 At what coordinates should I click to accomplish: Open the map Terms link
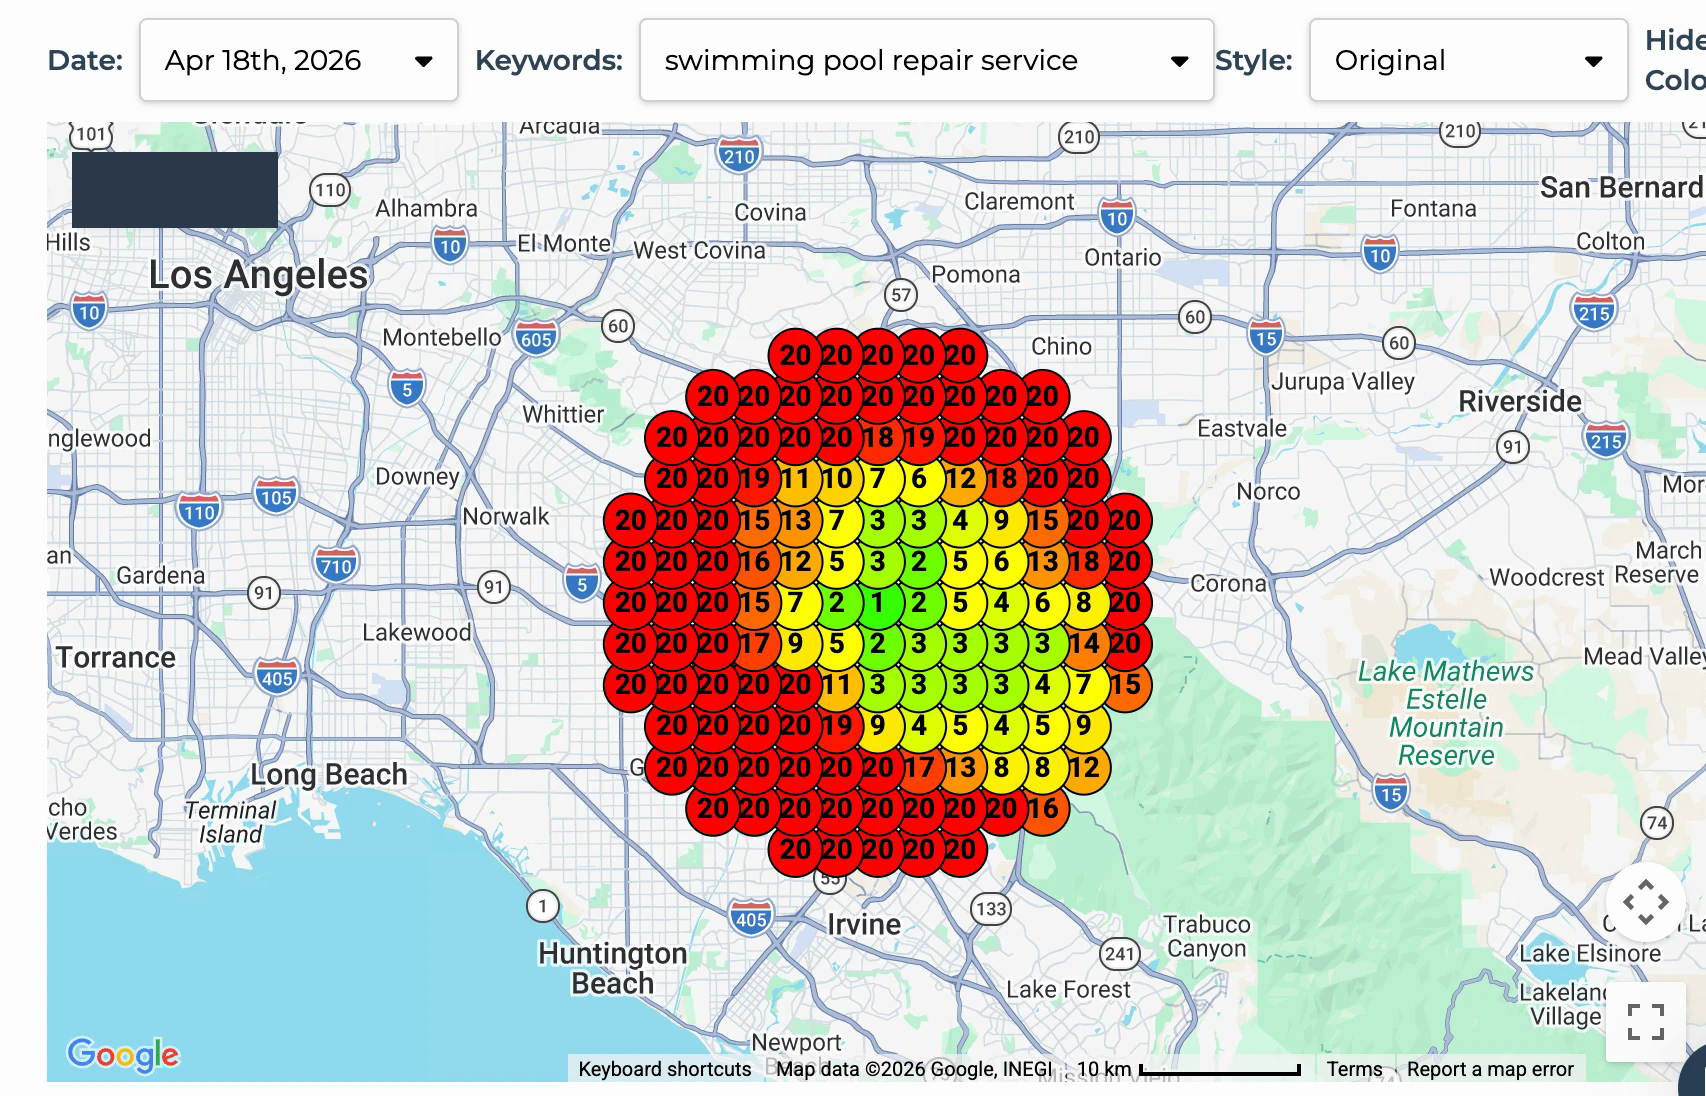point(1354,1069)
